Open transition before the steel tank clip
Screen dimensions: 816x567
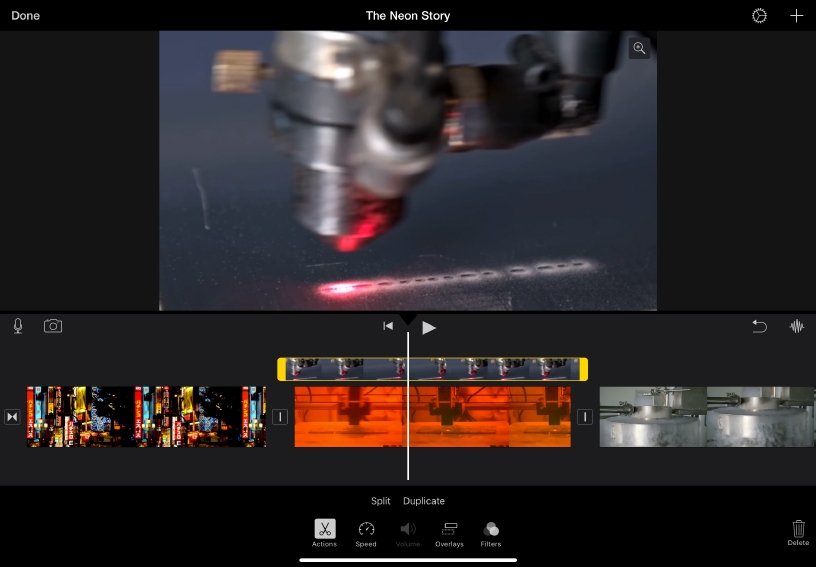[584, 417]
